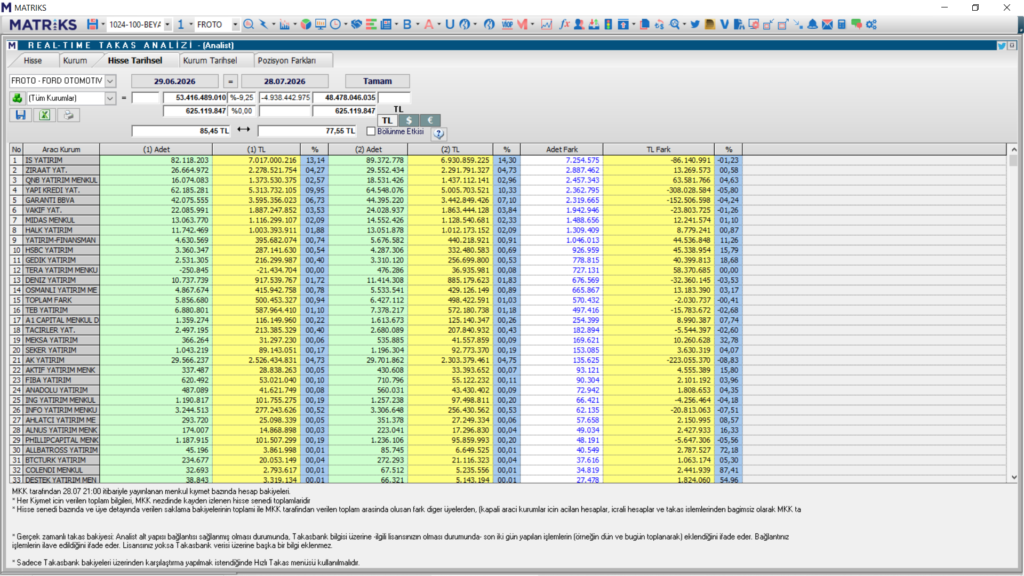Viewport: 1024px width, 576px height.
Task: Open the magnifier search icon in the main toolbar
Action: click(248, 24)
